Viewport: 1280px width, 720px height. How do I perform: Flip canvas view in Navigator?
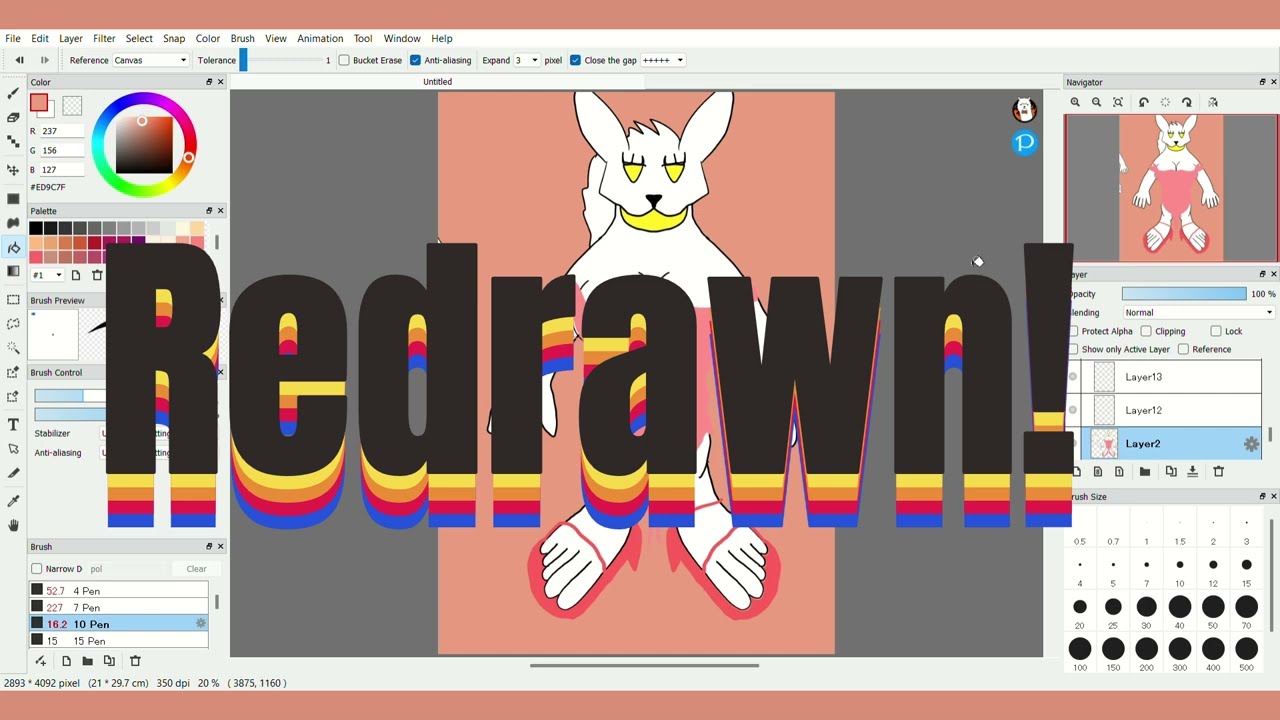click(x=1213, y=102)
